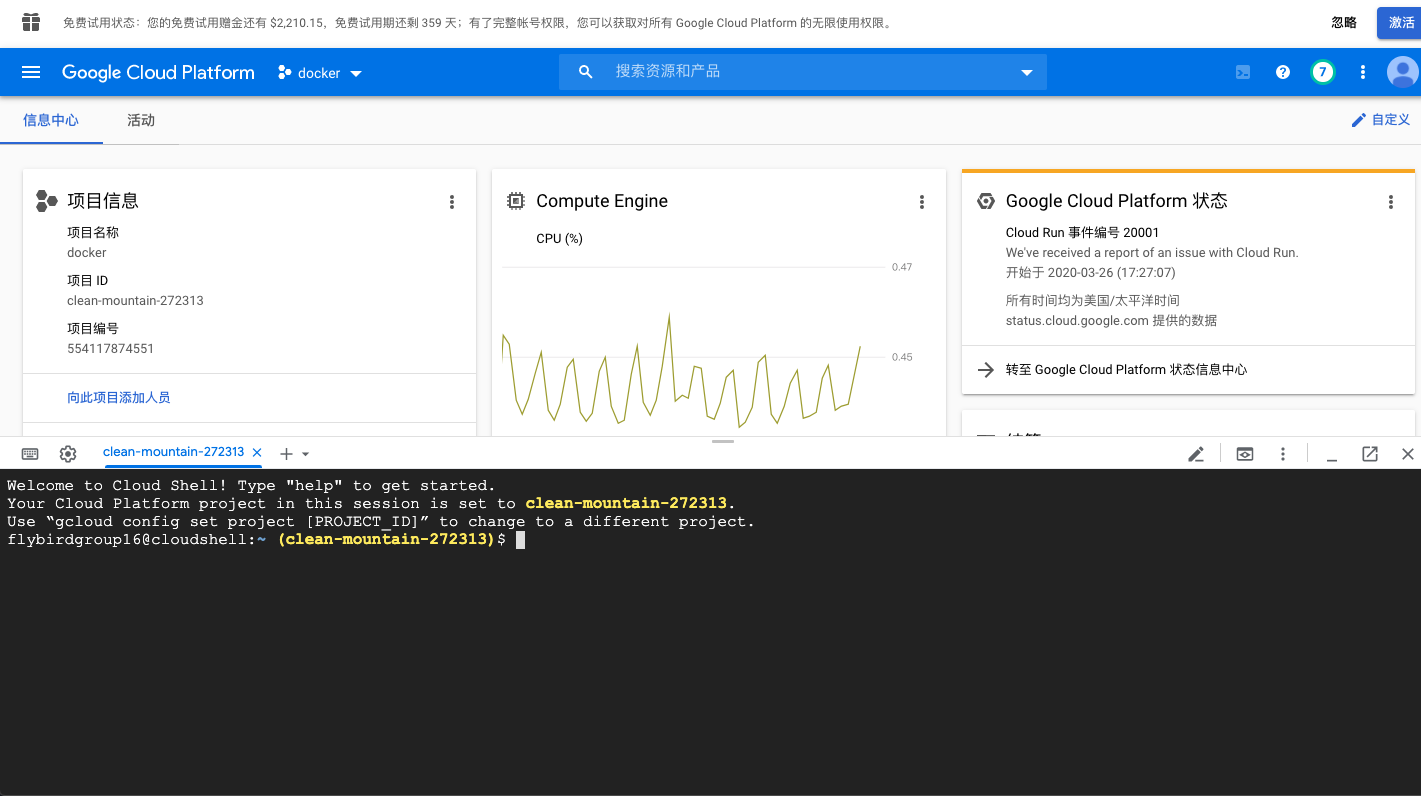Open Cloud Shell in new window
The width and height of the screenshot is (1421, 796).
tap(1370, 454)
